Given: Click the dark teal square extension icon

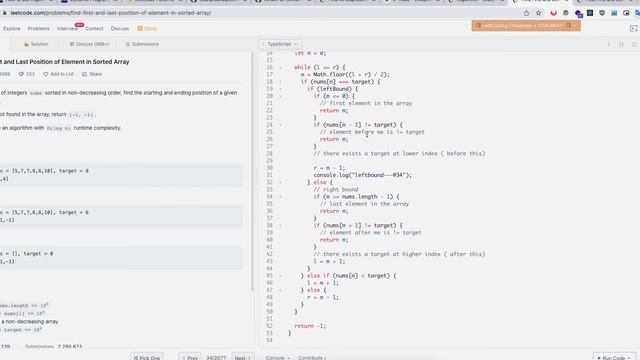Looking at the screenshot, I should [590, 13].
